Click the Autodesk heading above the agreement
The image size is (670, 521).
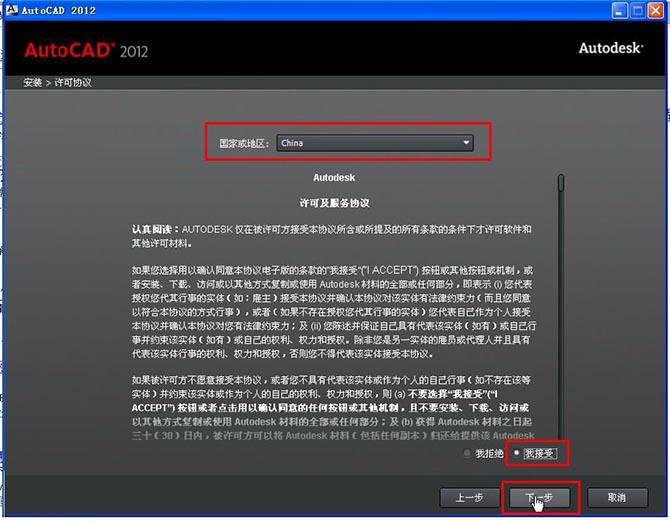coord(334,177)
